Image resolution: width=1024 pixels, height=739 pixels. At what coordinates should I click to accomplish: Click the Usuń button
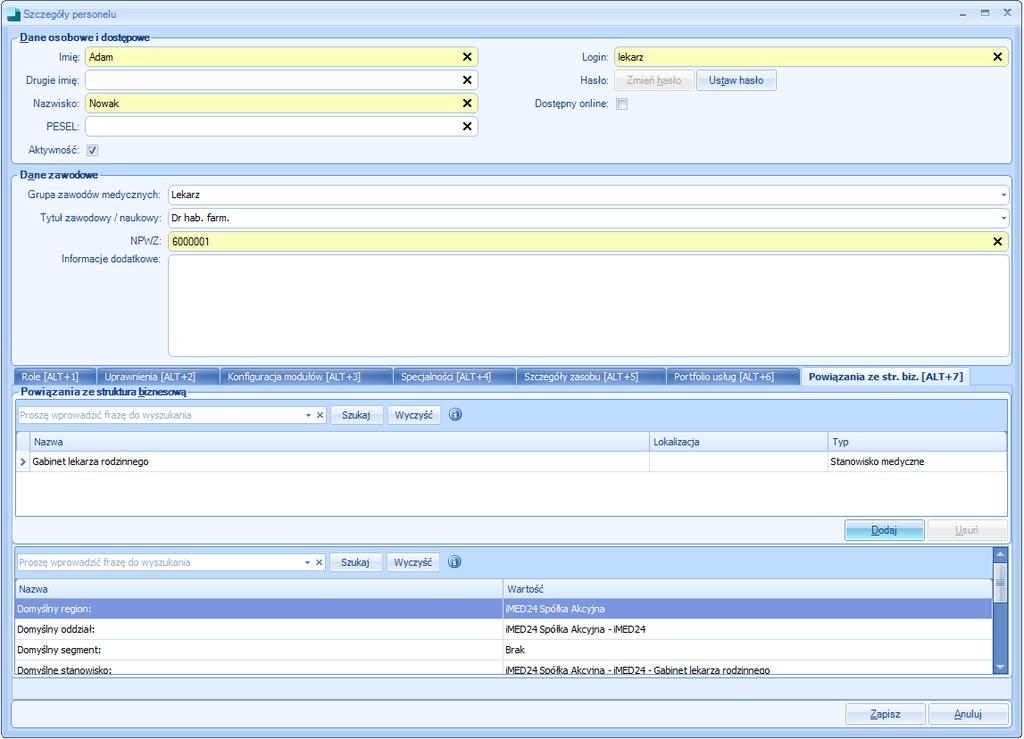(967, 530)
